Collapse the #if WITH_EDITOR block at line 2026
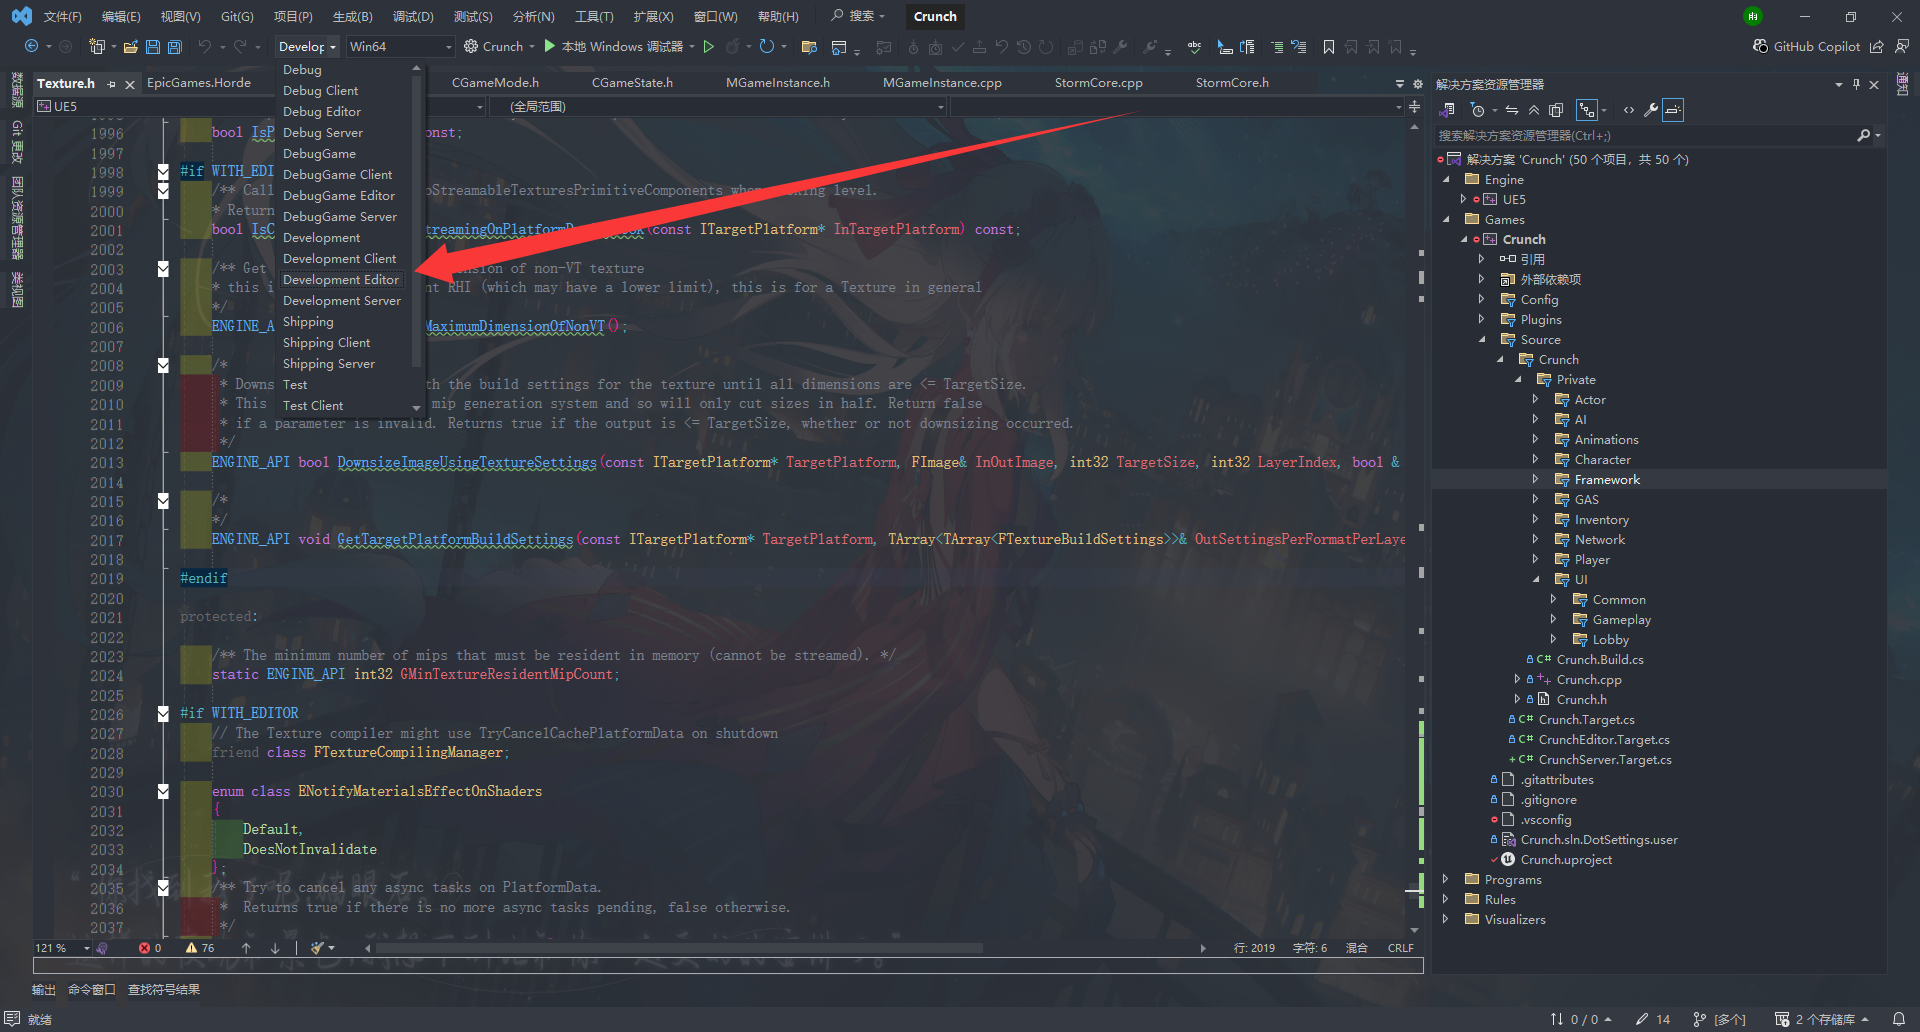The image size is (1920, 1032). [163, 714]
